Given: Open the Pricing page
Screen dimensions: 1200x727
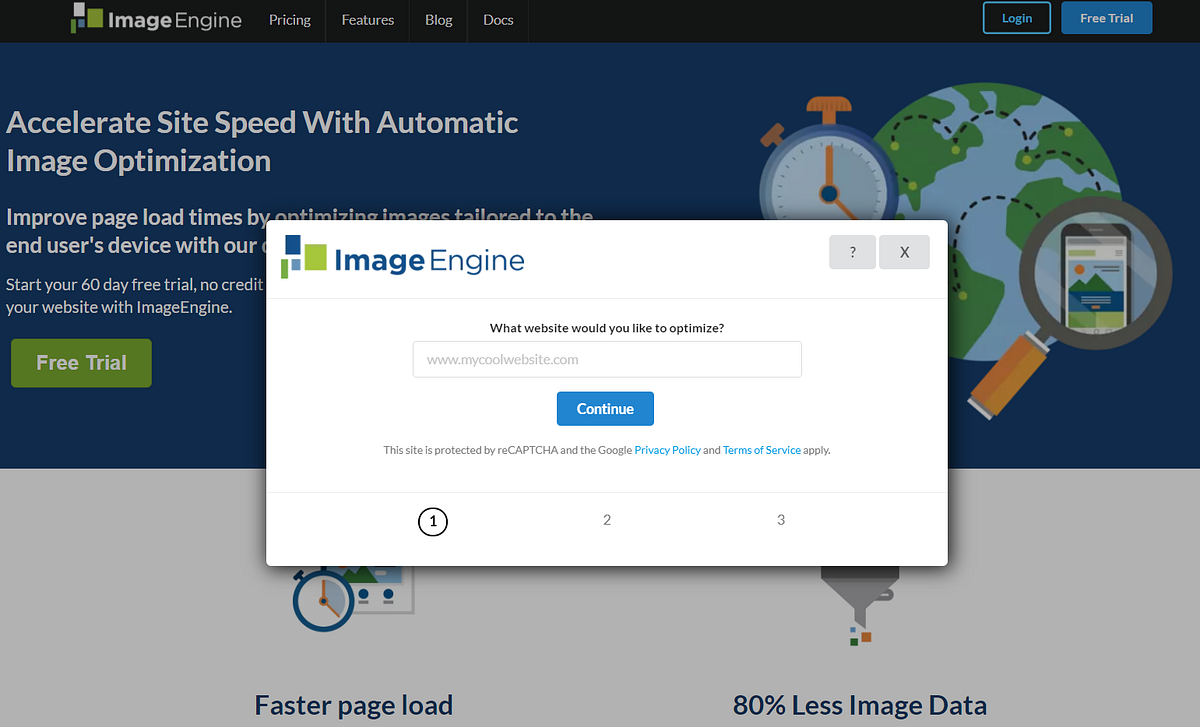Looking at the screenshot, I should (289, 19).
